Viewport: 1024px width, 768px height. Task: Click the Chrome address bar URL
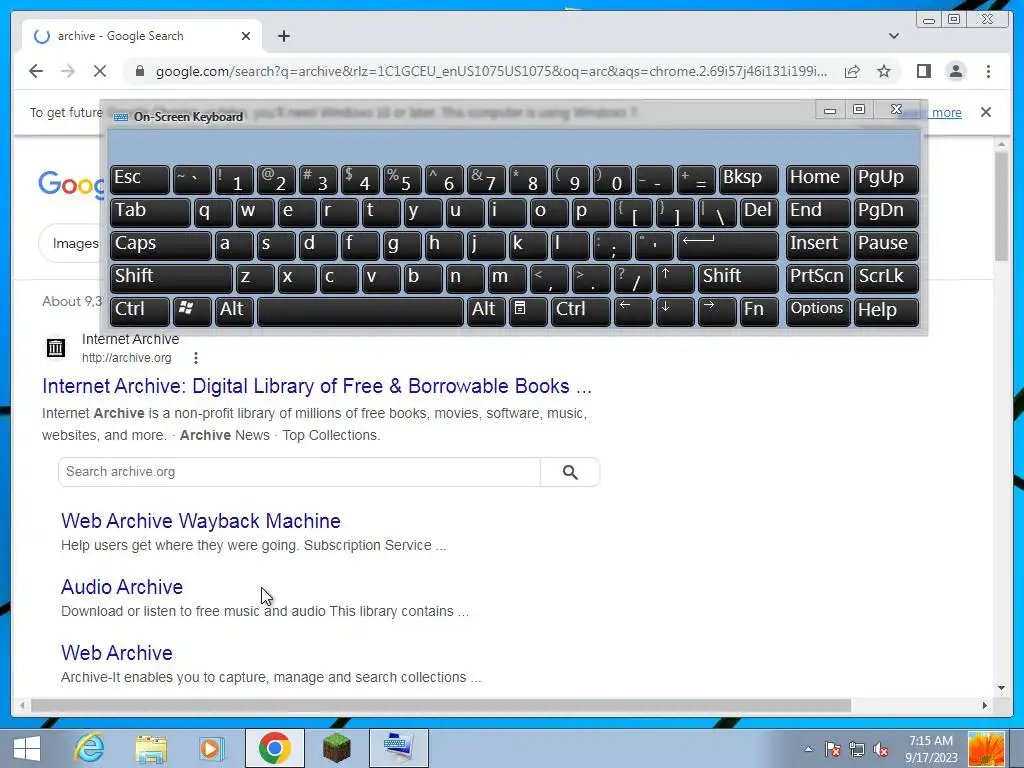point(491,71)
